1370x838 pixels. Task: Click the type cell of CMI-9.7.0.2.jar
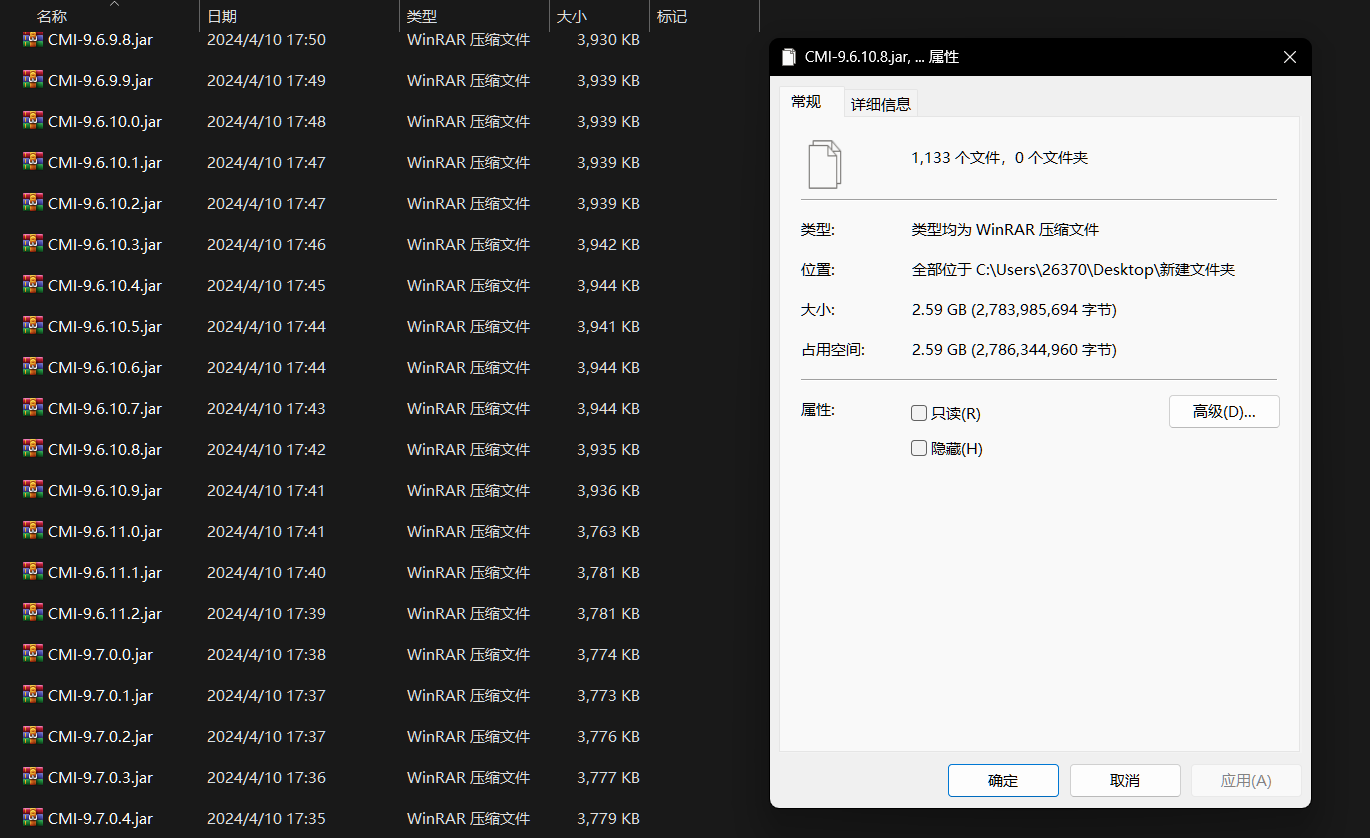click(468, 736)
